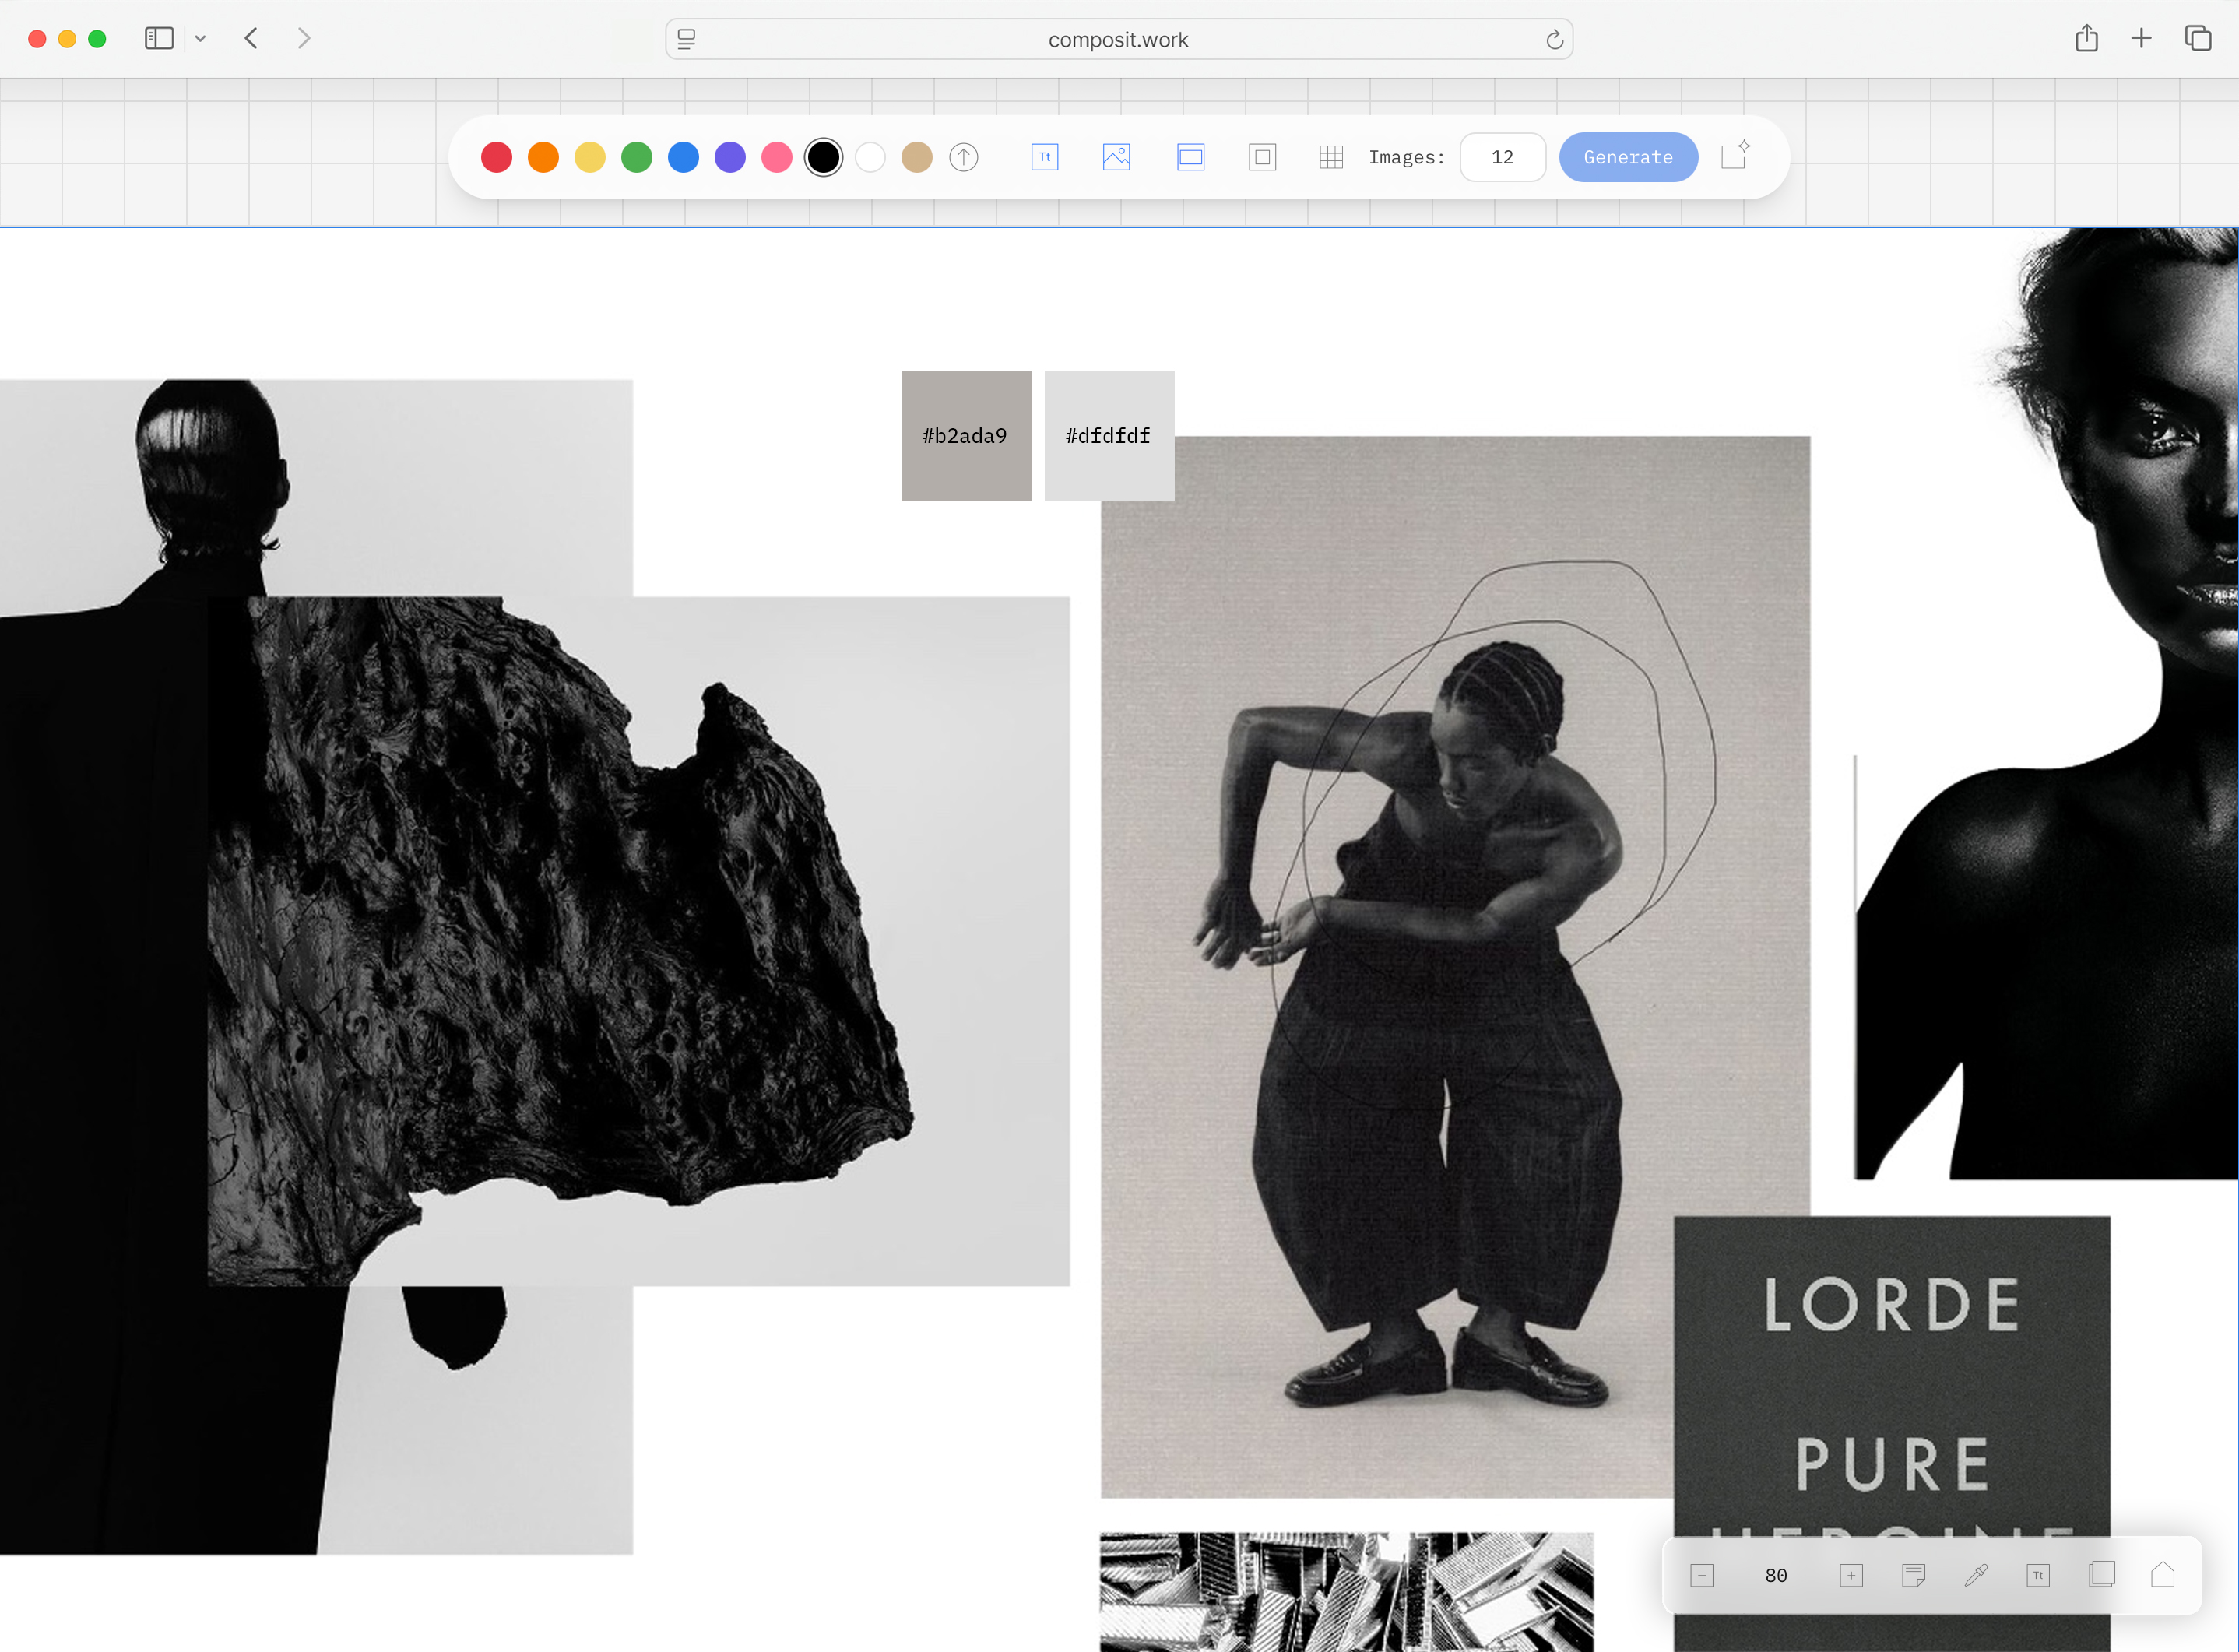
Task: Toggle the grid layout view icon
Action: pos(1331,157)
